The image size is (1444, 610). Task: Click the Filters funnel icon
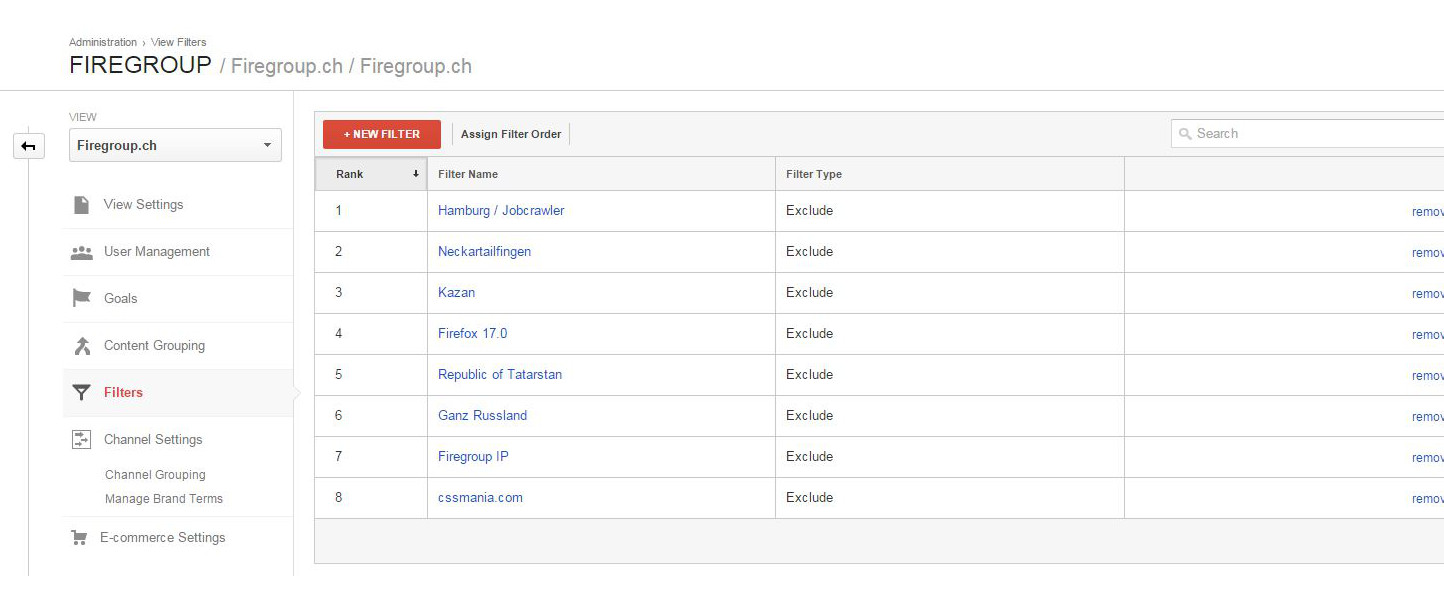(82, 392)
